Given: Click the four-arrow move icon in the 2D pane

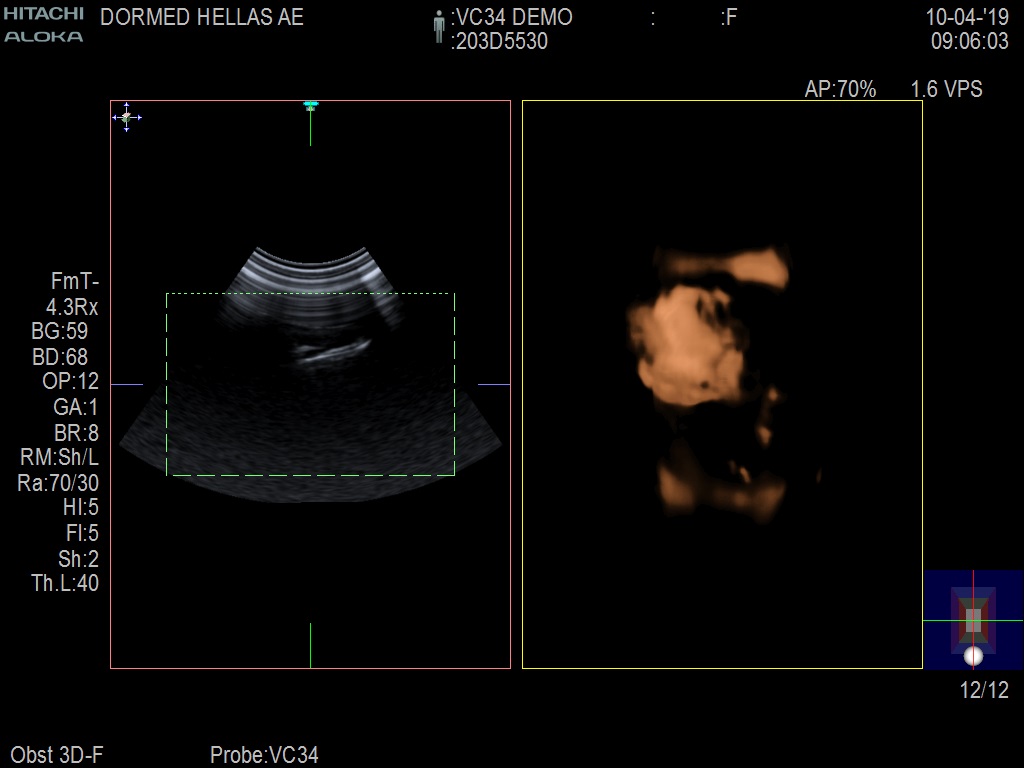Looking at the screenshot, I should pos(126,117).
